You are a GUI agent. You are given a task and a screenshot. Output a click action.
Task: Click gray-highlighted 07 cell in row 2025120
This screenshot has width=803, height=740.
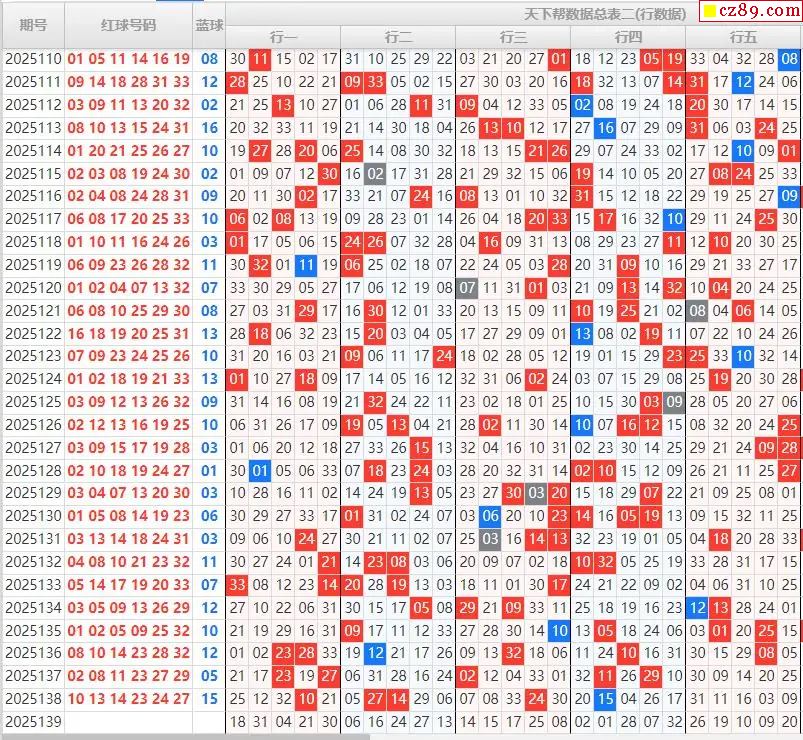click(467, 288)
